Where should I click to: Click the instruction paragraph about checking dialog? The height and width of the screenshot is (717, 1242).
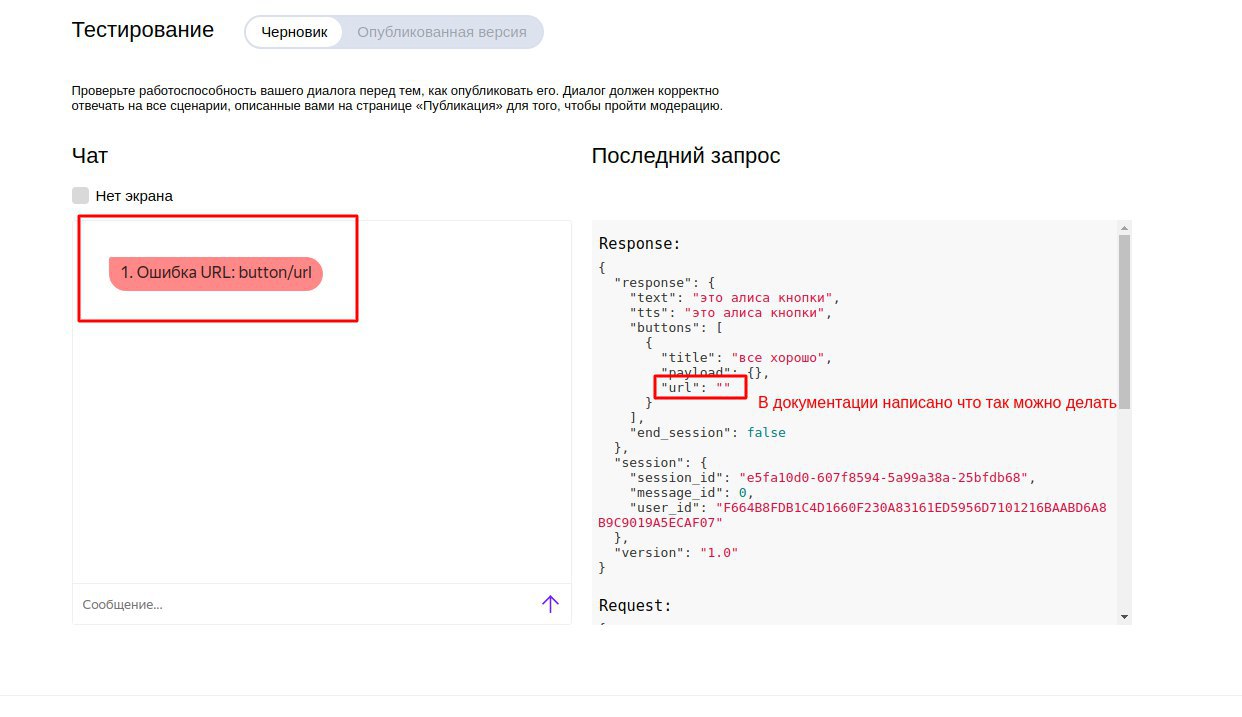397,98
